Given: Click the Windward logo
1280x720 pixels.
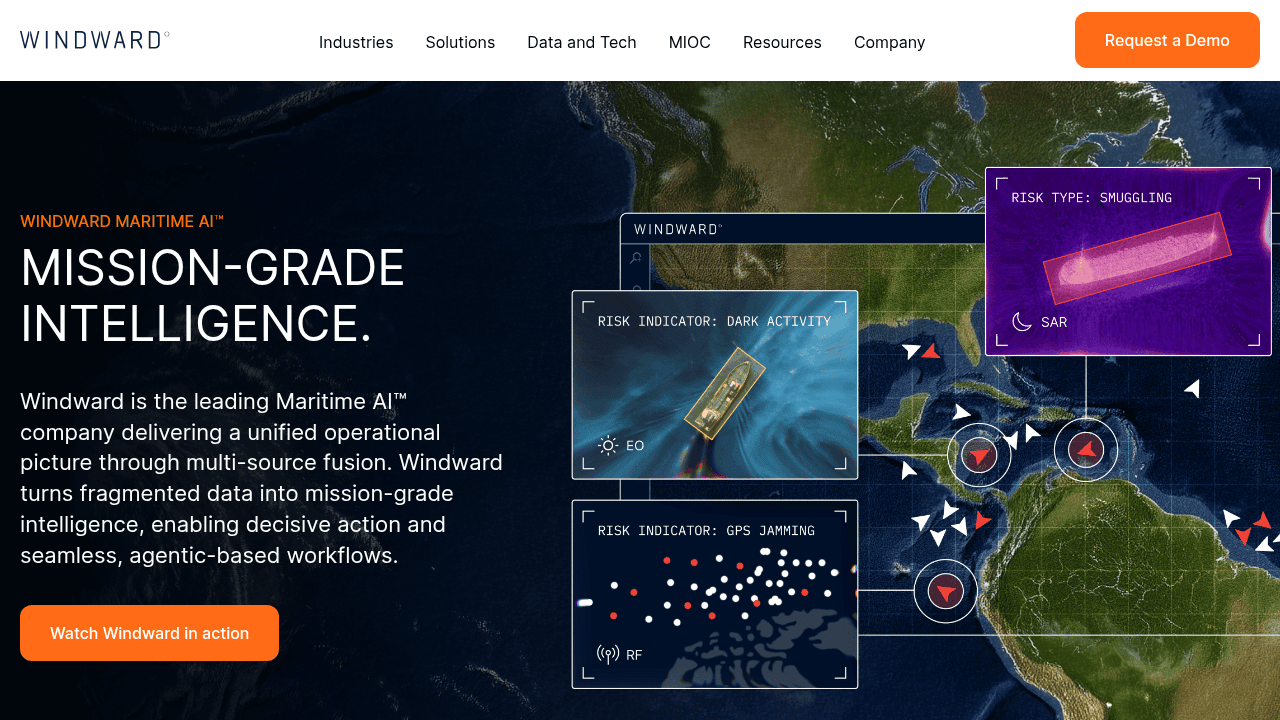Looking at the screenshot, I should click(x=95, y=40).
